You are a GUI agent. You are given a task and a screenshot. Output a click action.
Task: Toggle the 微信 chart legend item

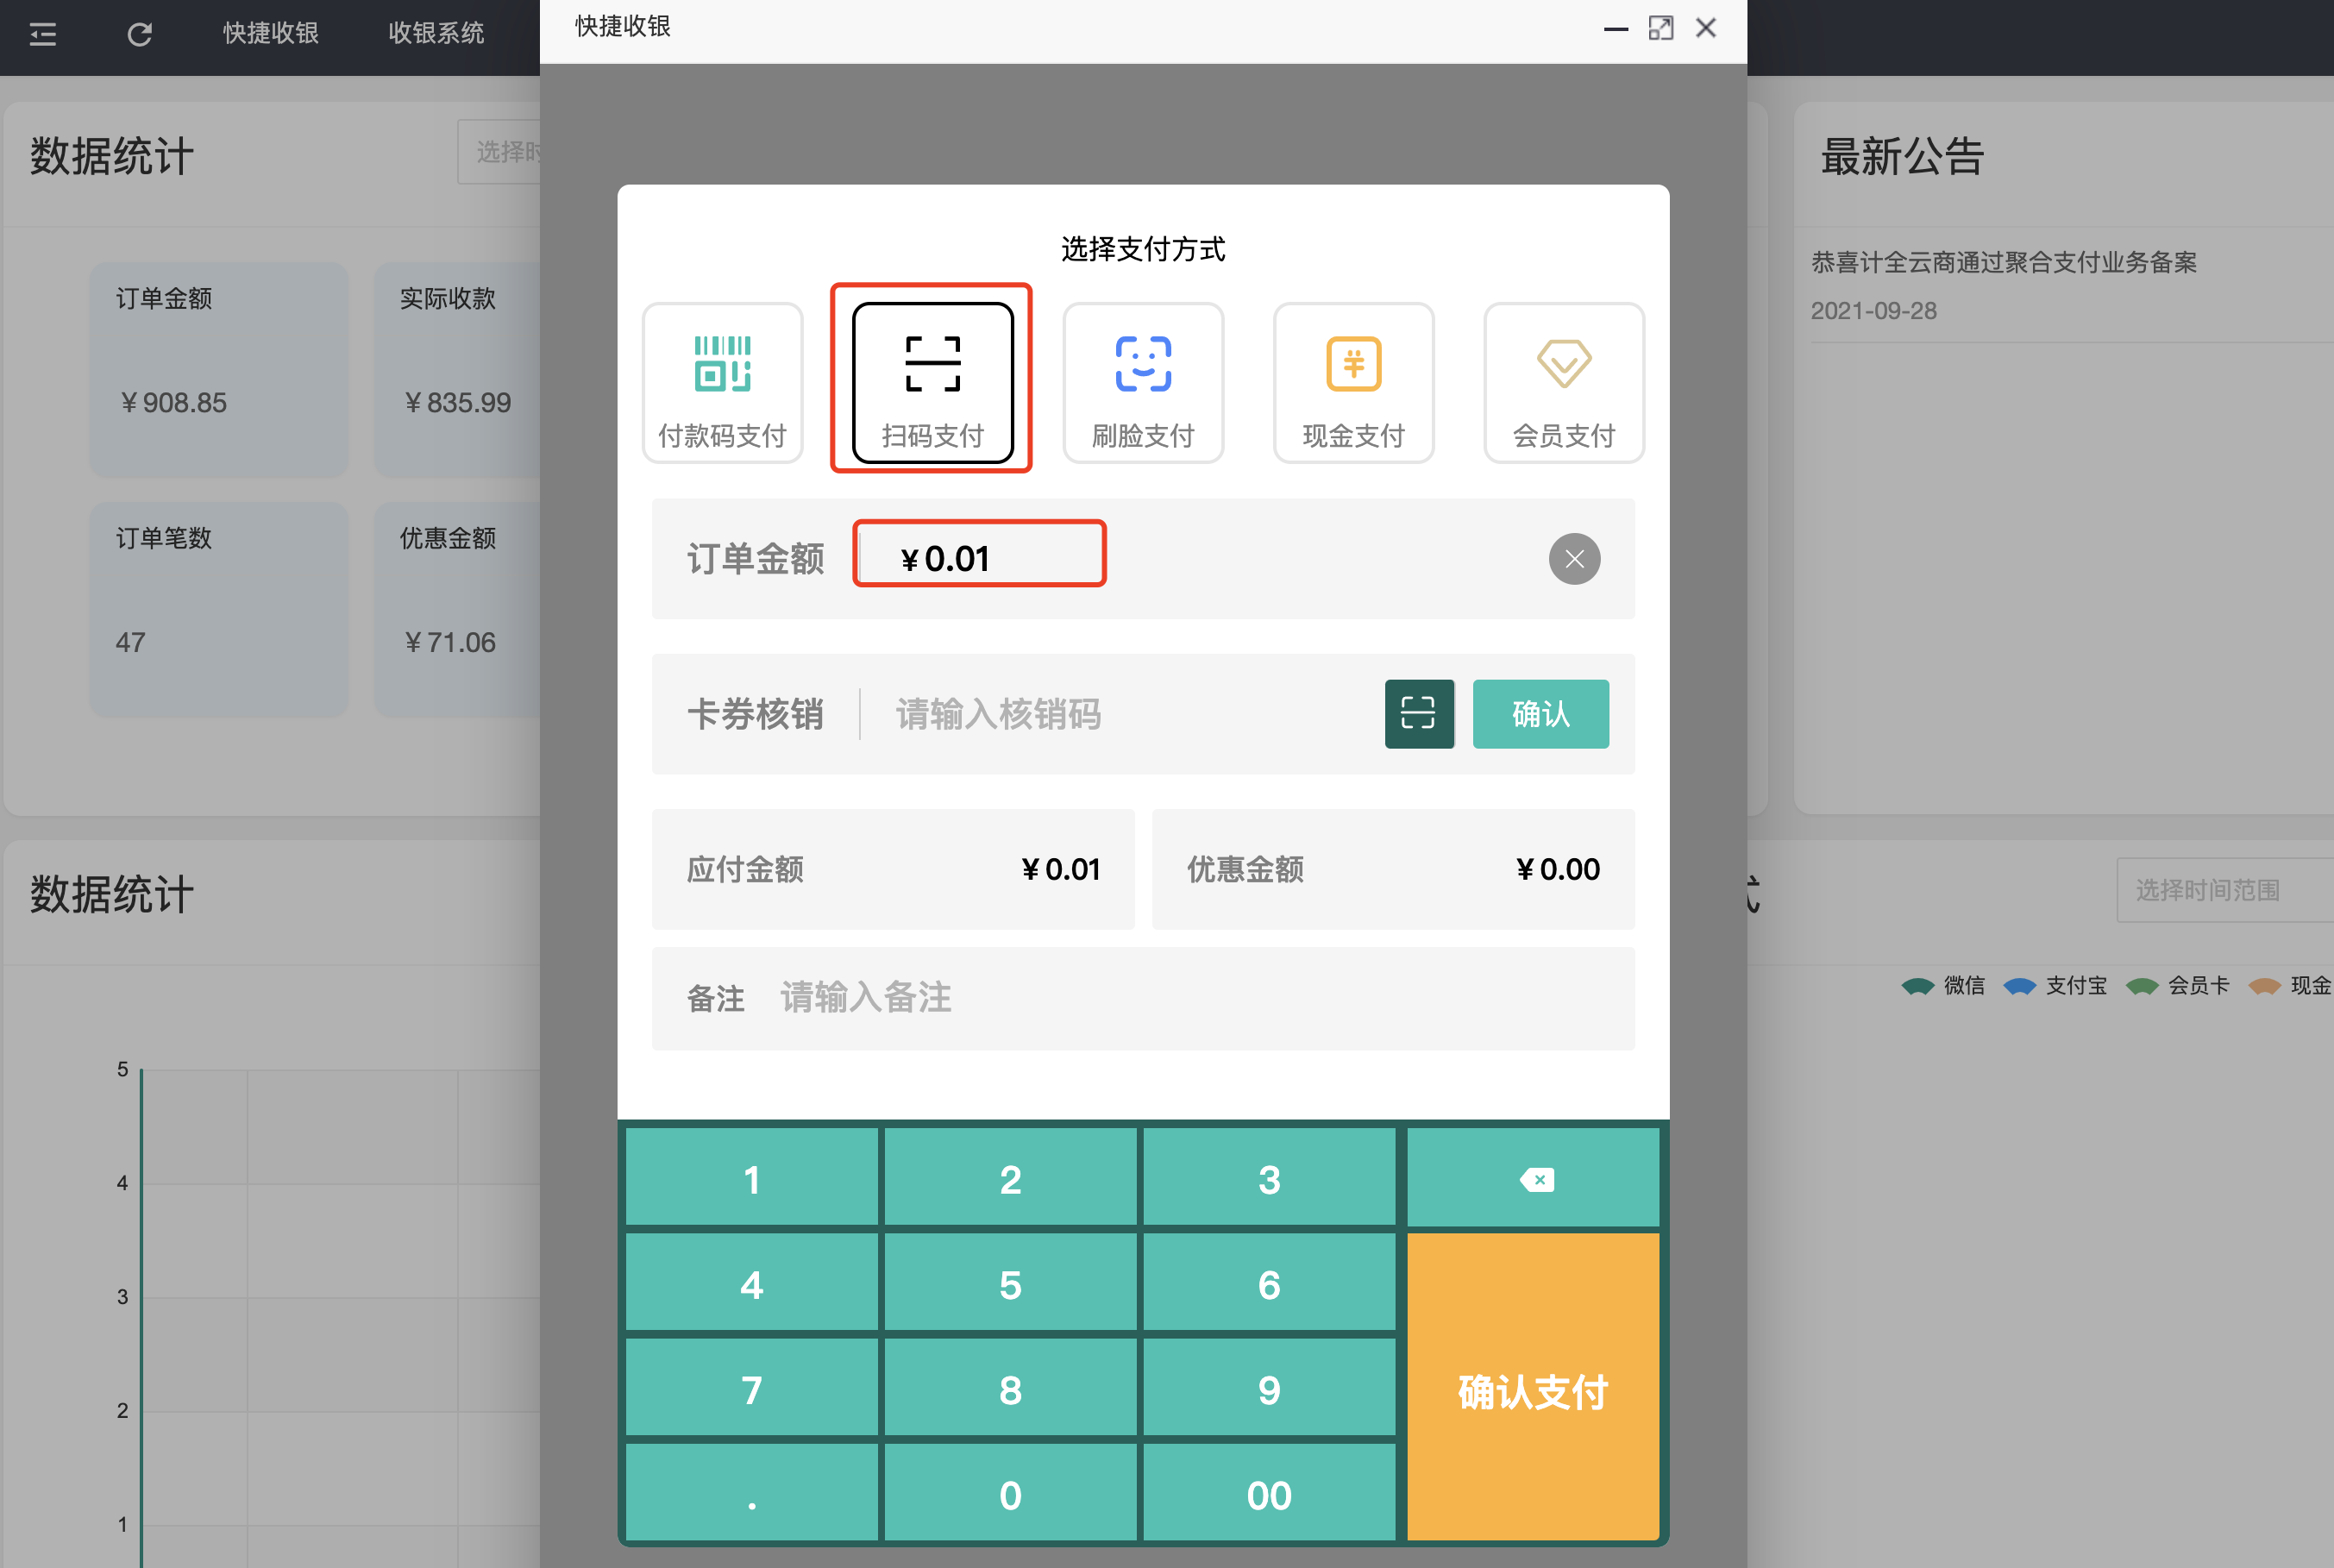pos(1943,986)
